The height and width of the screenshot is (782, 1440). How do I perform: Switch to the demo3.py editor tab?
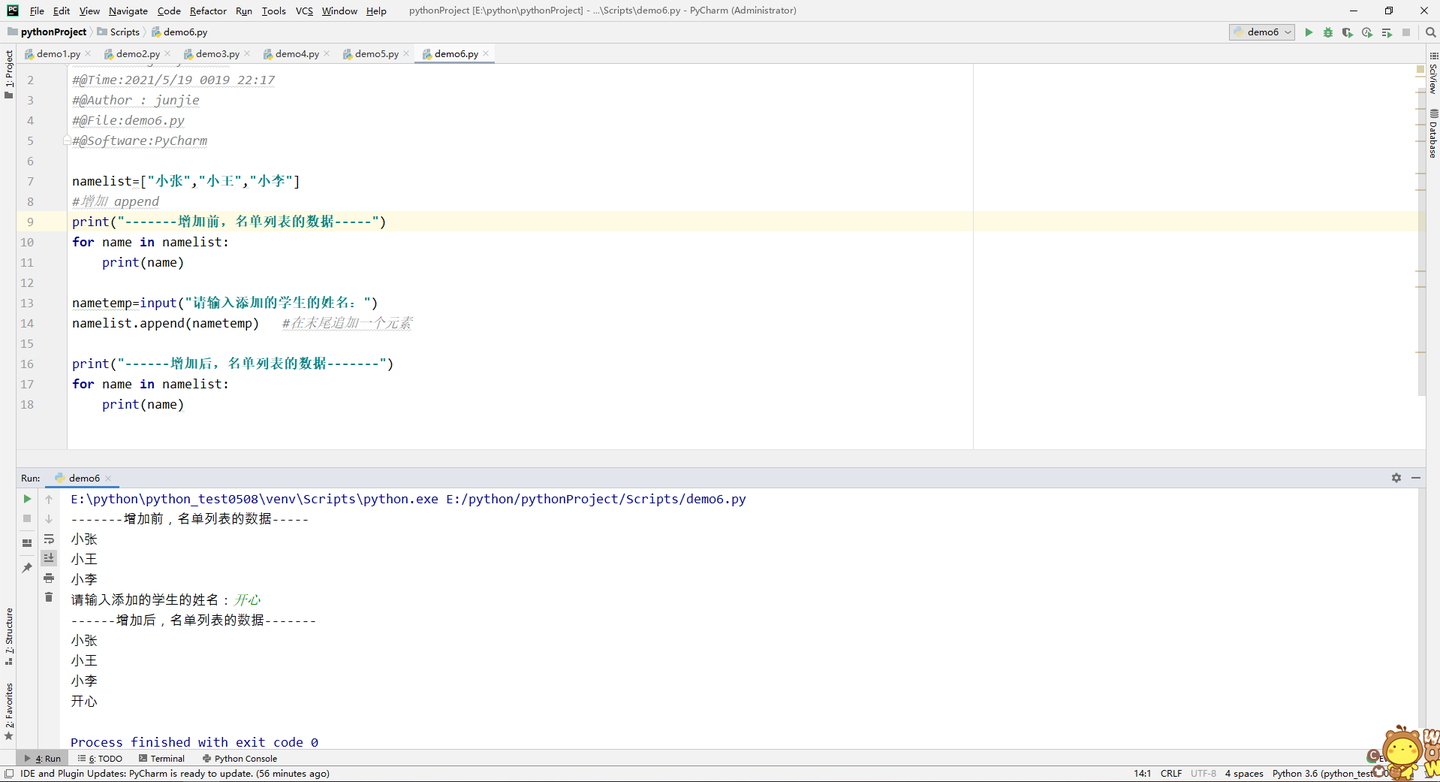coord(217,54)
